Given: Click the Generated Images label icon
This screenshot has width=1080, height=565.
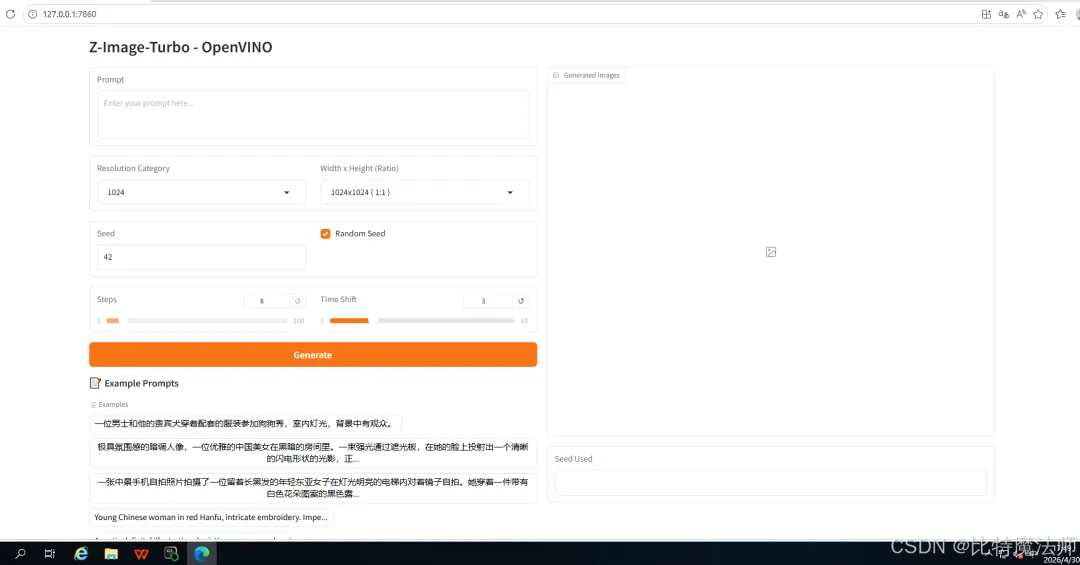Looking at the screenshot, I should 556,75.
